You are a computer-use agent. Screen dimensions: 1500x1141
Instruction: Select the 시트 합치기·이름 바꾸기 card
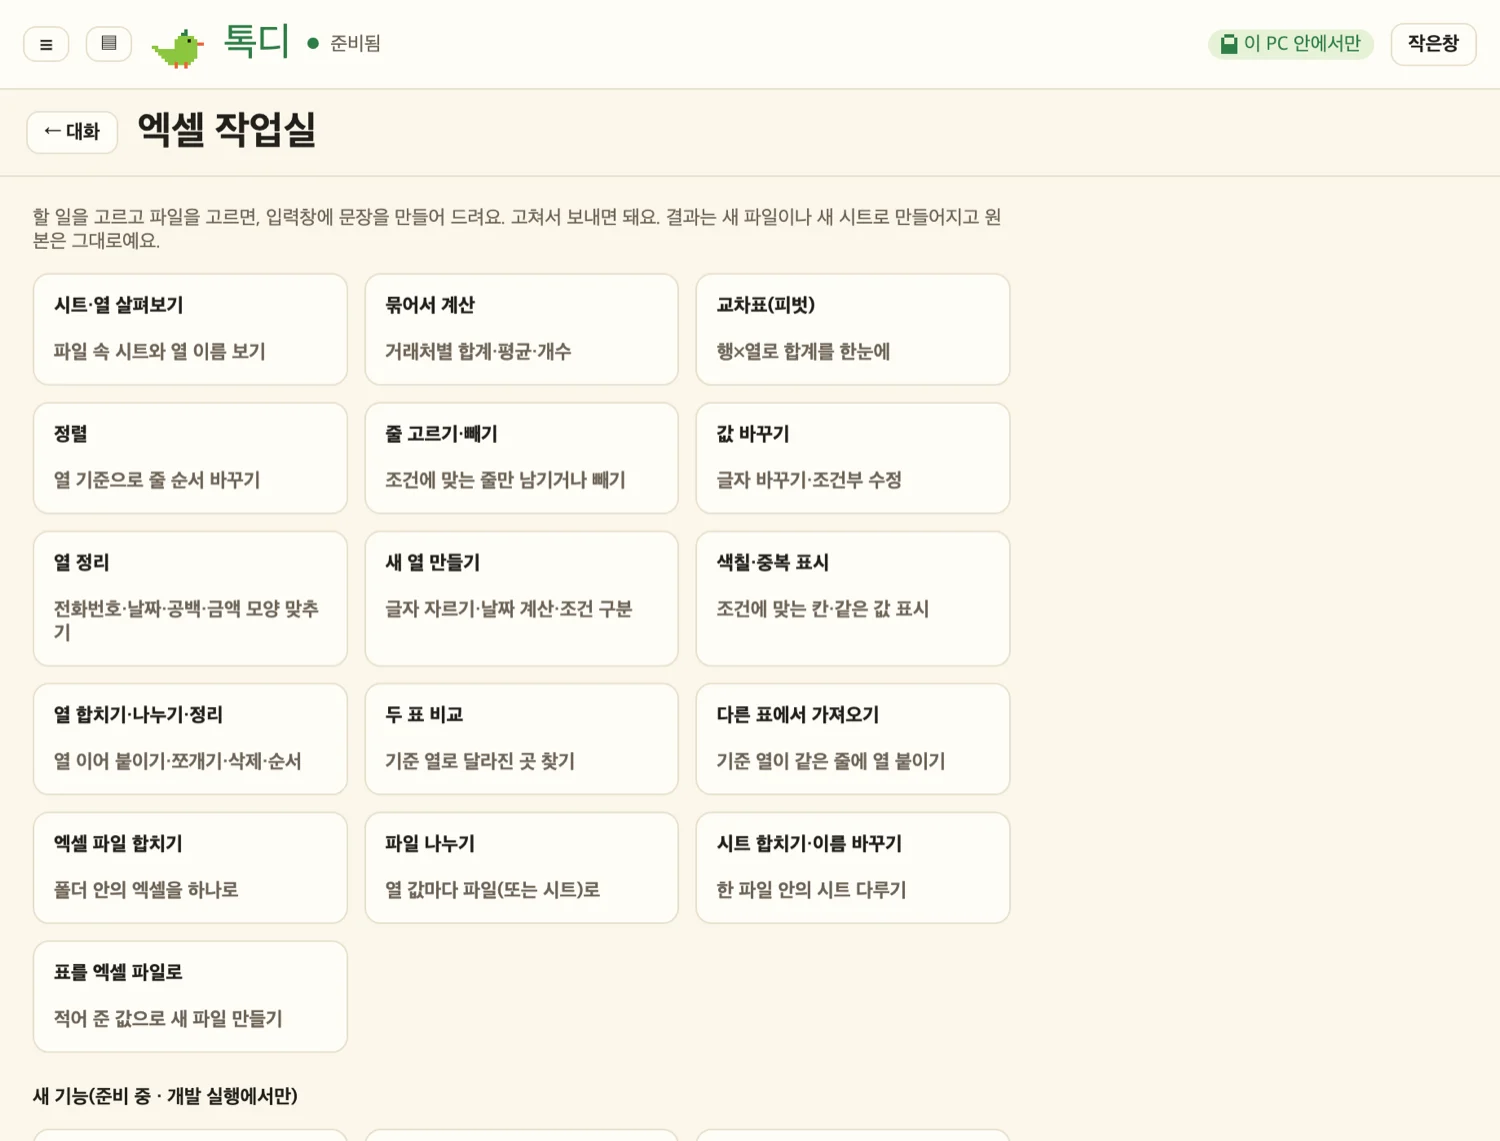point(853,868)
